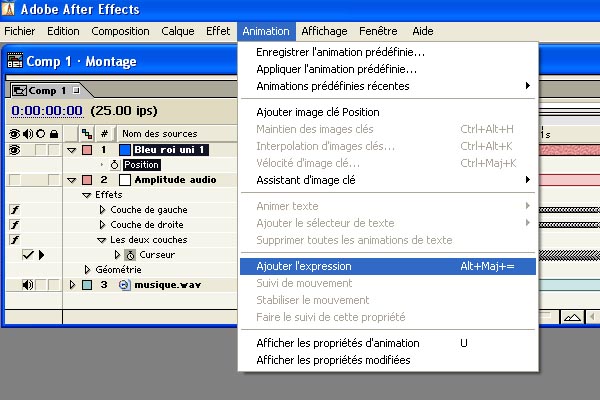The height and width of the screenshot is (400, 600).
Task: Click the white solid icon of Amplitude audio
Action: click(x=125, y=180)
